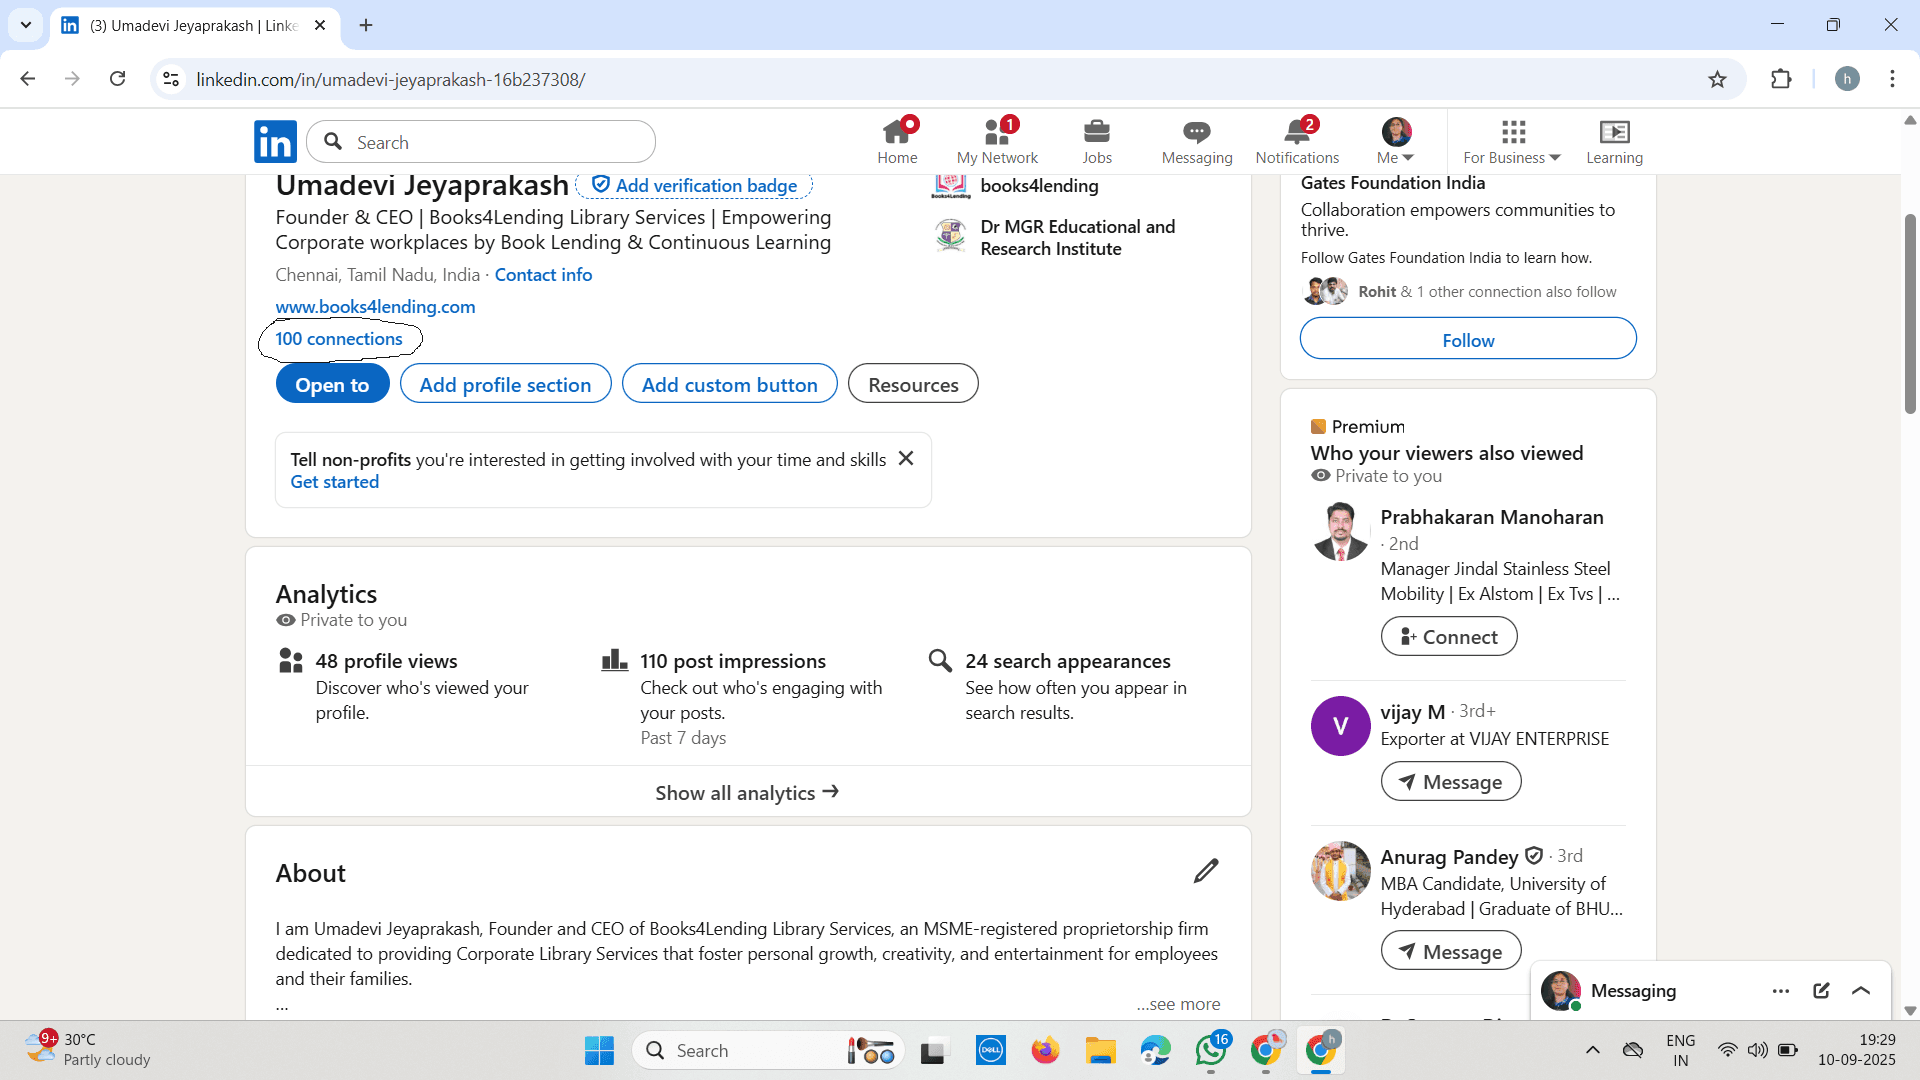Open 110 post impressions analytics
The image size is (1920, 1080).
733,661
